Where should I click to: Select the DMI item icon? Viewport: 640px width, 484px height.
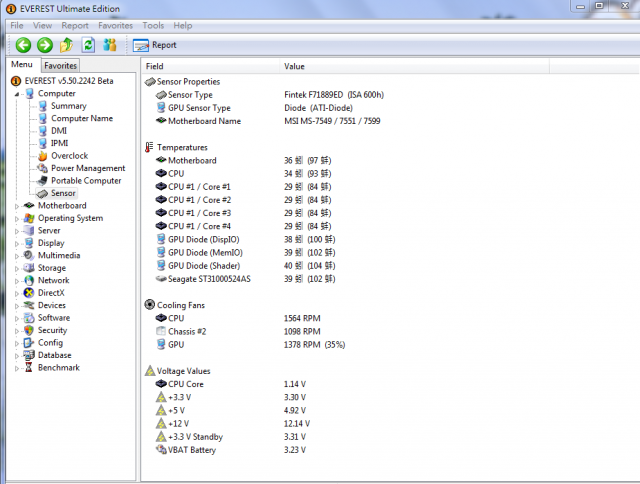[42, 131]
